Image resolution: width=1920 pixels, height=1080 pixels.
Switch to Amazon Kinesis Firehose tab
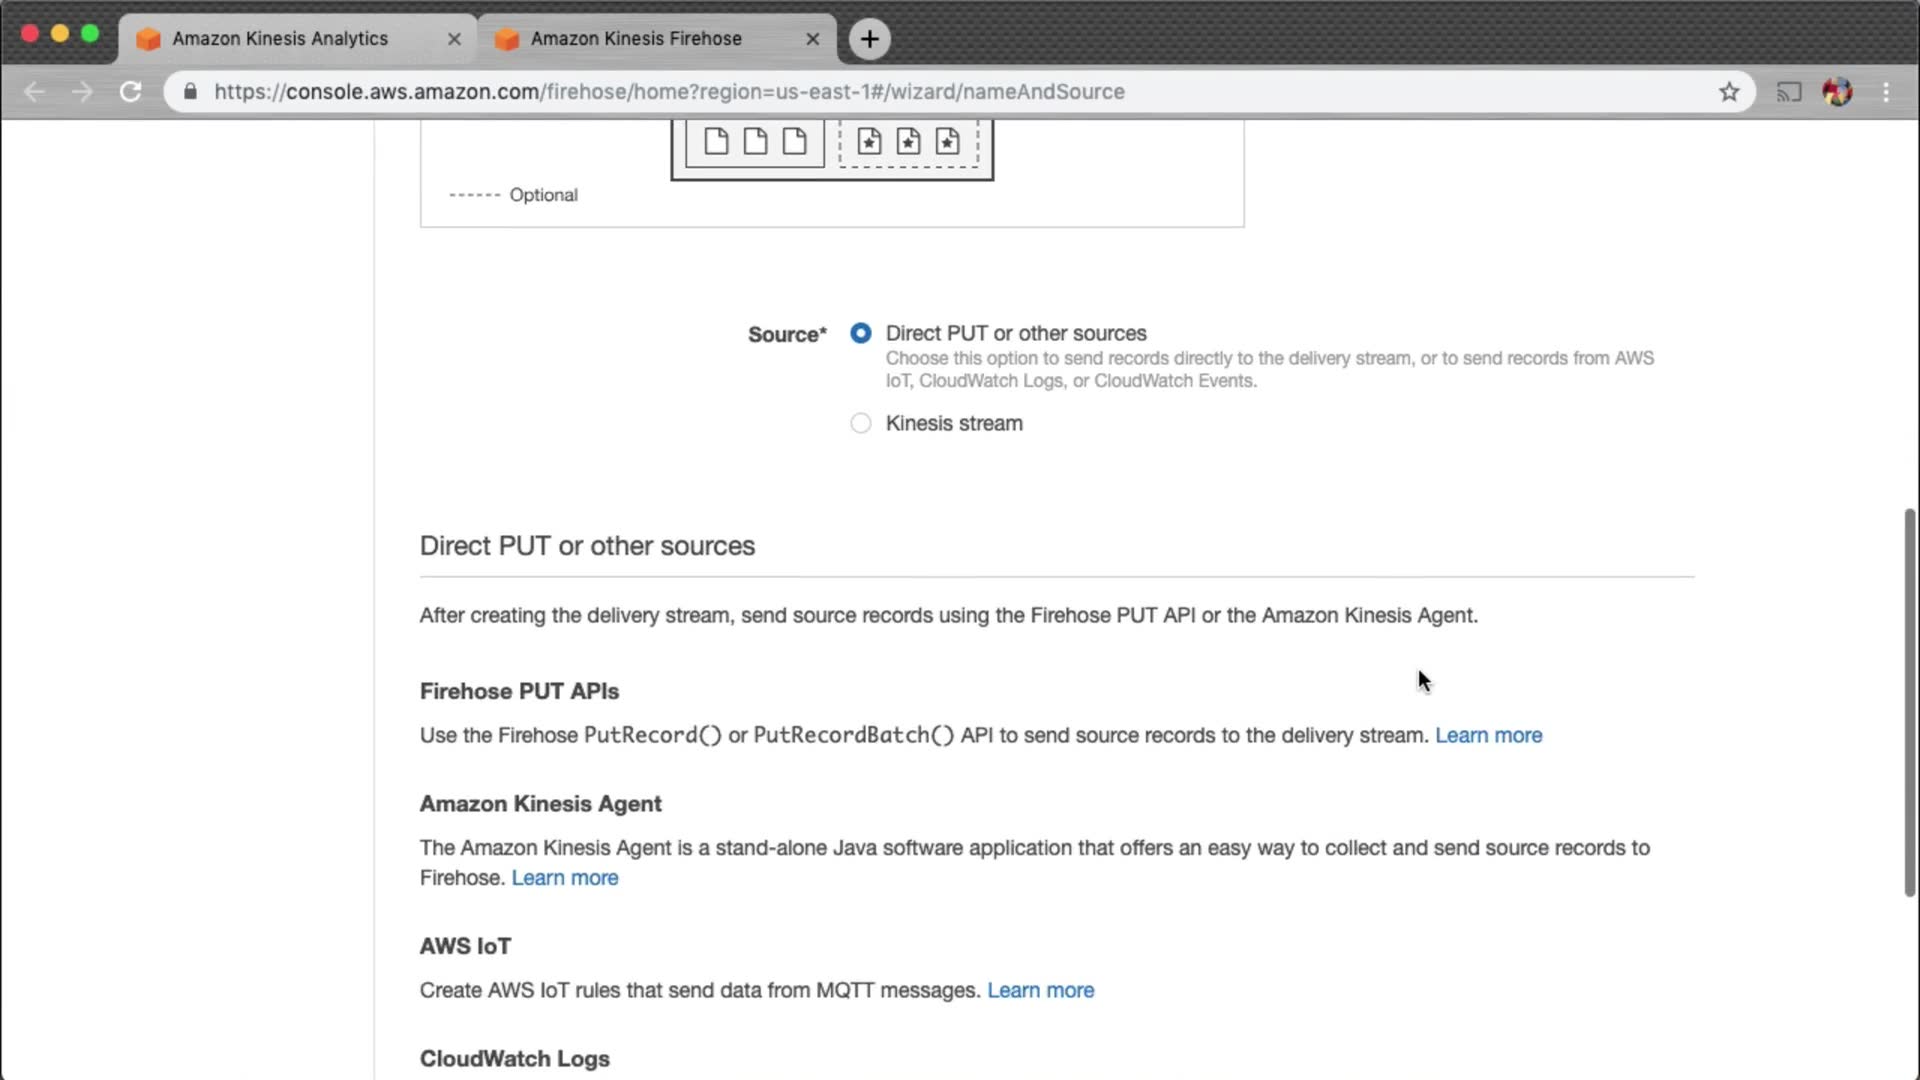[636, 39]
